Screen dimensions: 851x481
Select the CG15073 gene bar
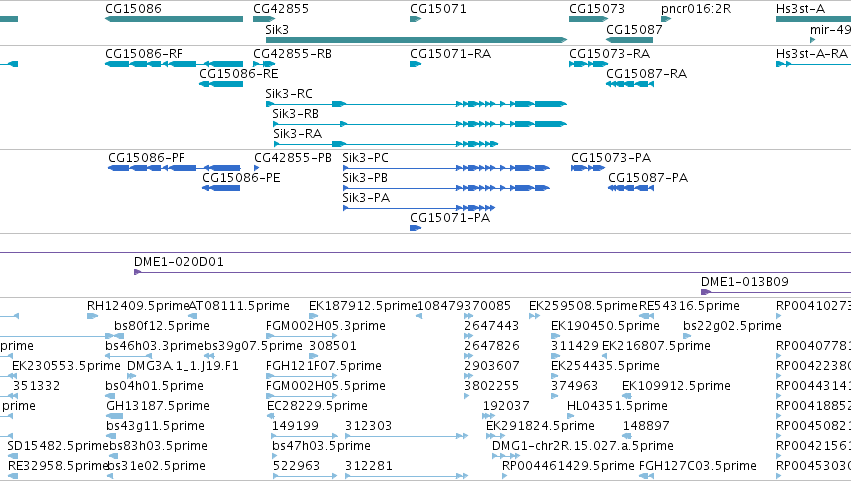tap(588, 19)
